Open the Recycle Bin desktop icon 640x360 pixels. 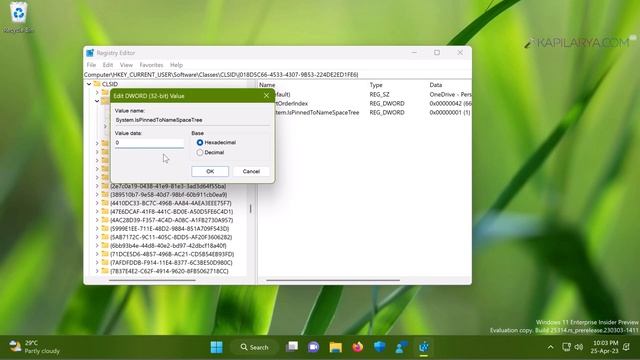(x=18, y=17)
